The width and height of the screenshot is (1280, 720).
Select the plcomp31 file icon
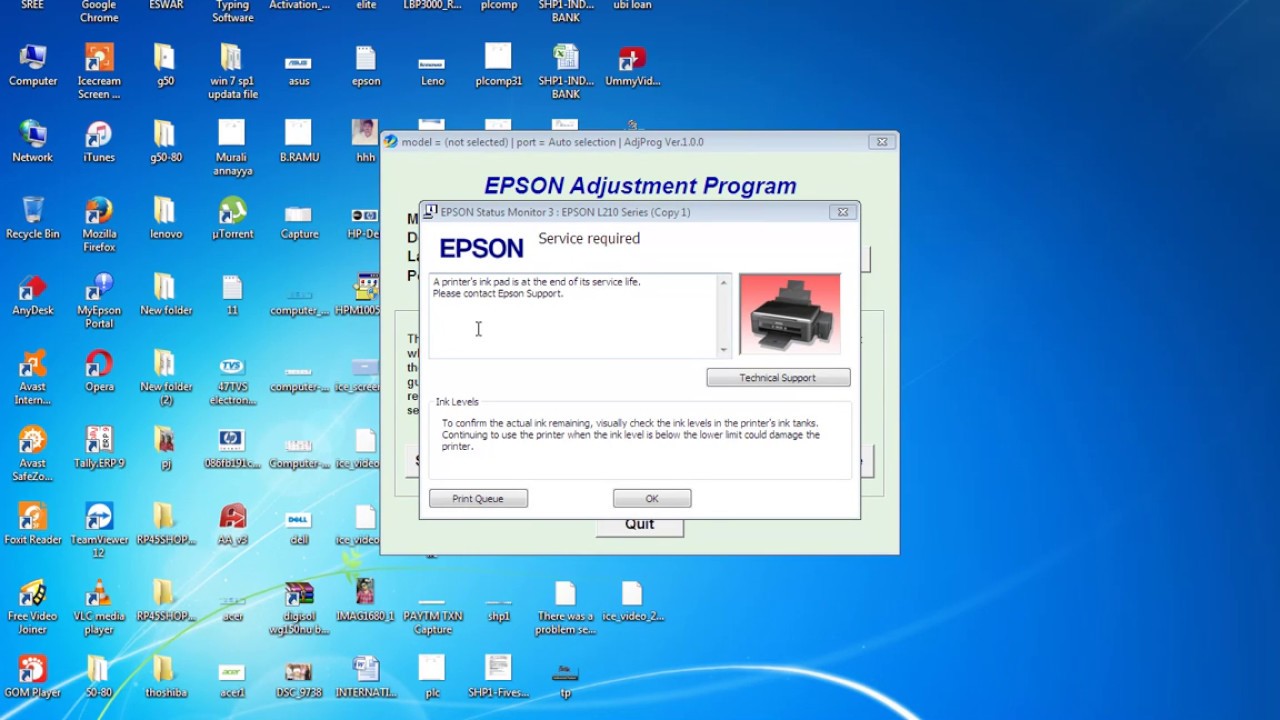point(498,66)
